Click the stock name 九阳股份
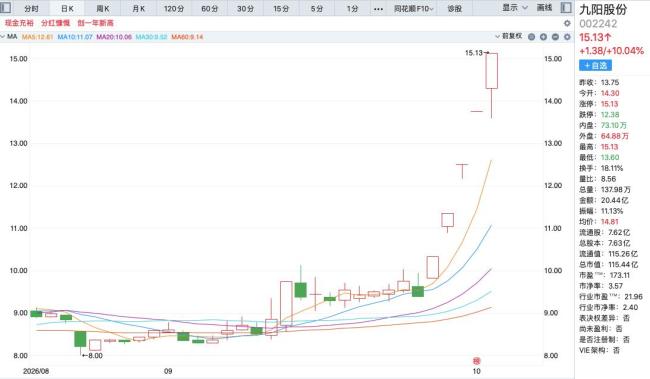 coord(603,9)
